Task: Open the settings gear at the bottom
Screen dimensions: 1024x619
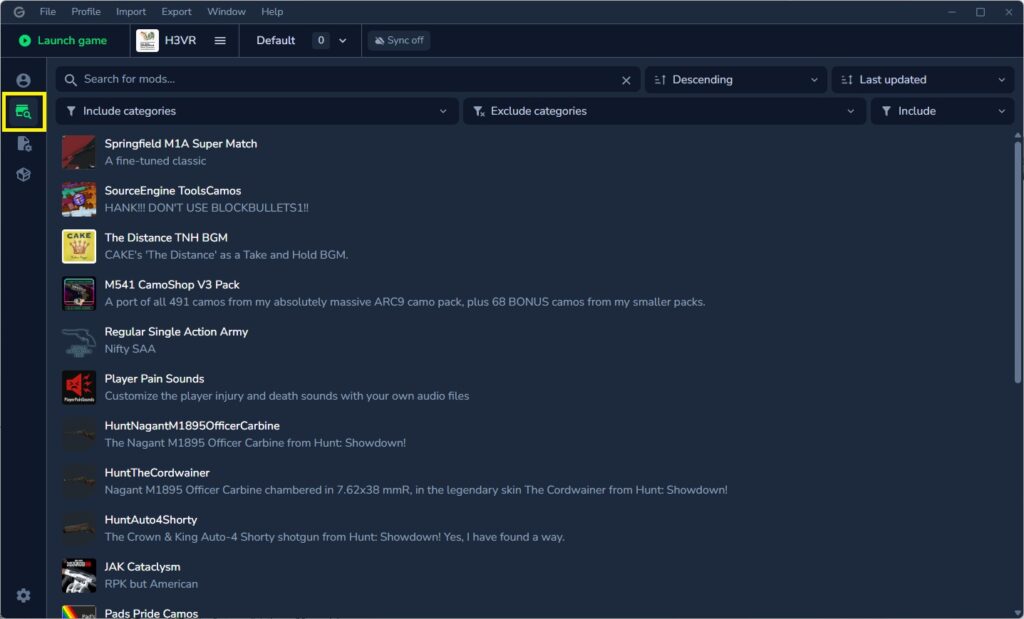Action: tap(22, 595)
